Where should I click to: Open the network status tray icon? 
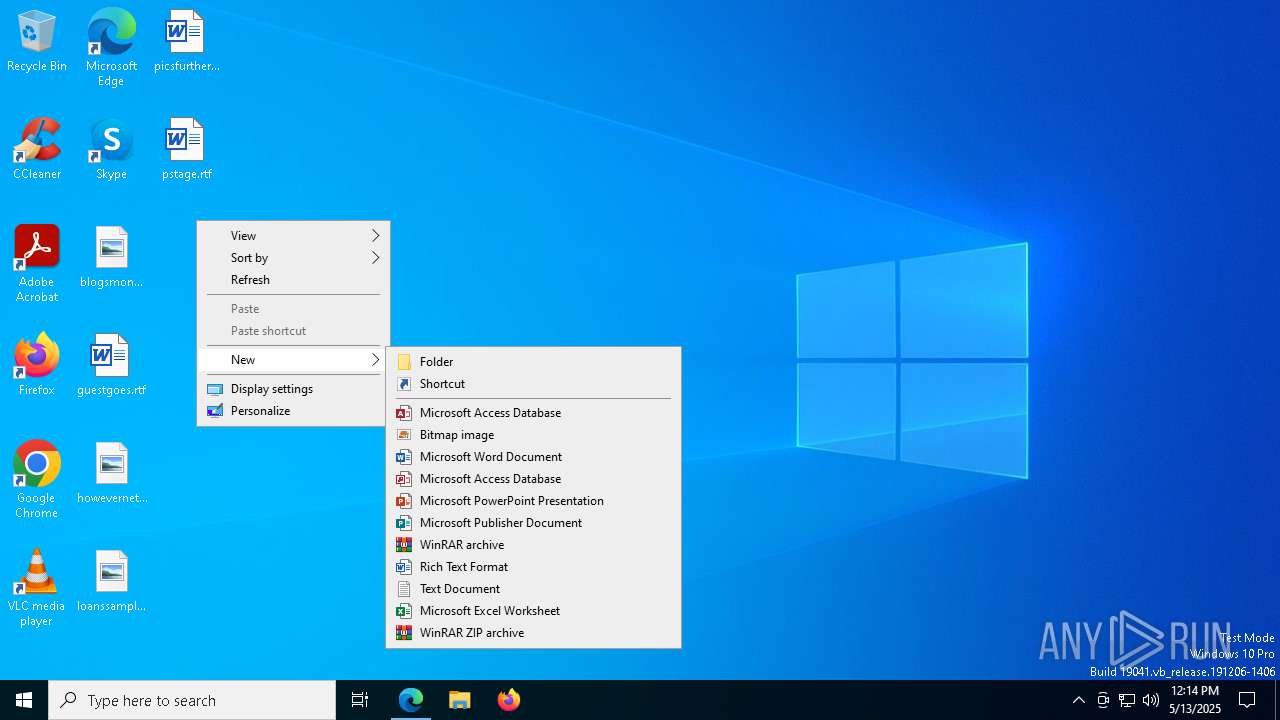tap(1127, 700)
